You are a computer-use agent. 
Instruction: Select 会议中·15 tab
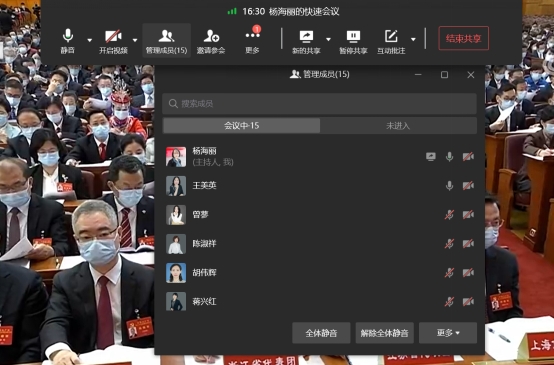click(241, 126)
